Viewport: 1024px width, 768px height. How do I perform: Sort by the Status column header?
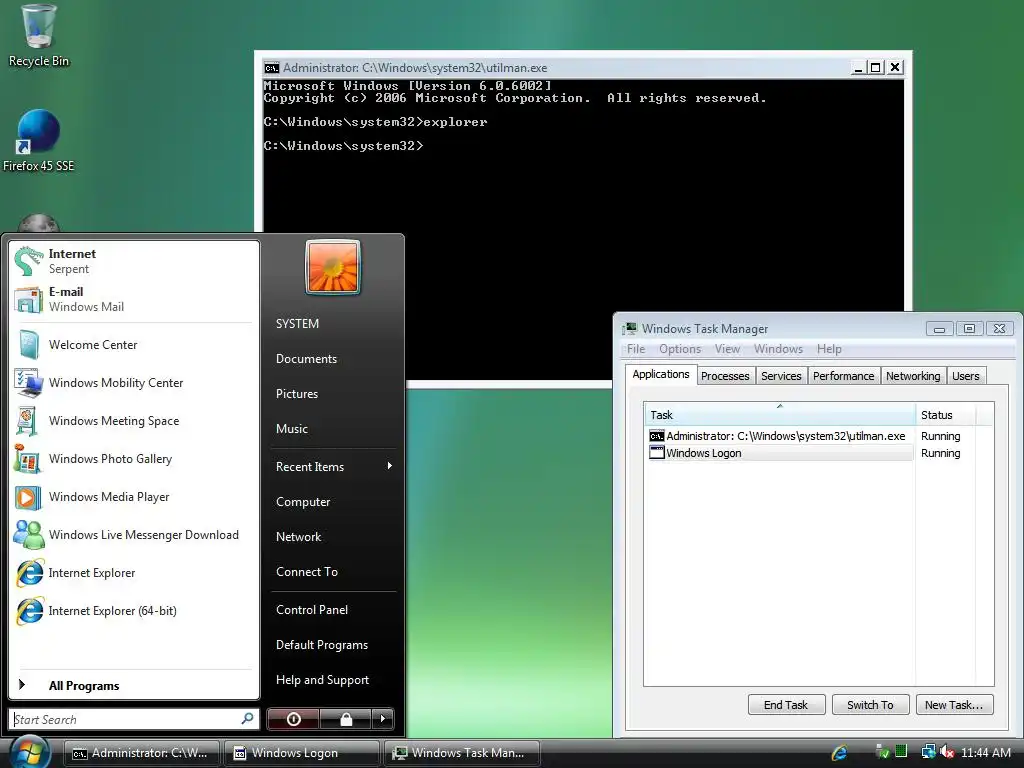[945, 415]
